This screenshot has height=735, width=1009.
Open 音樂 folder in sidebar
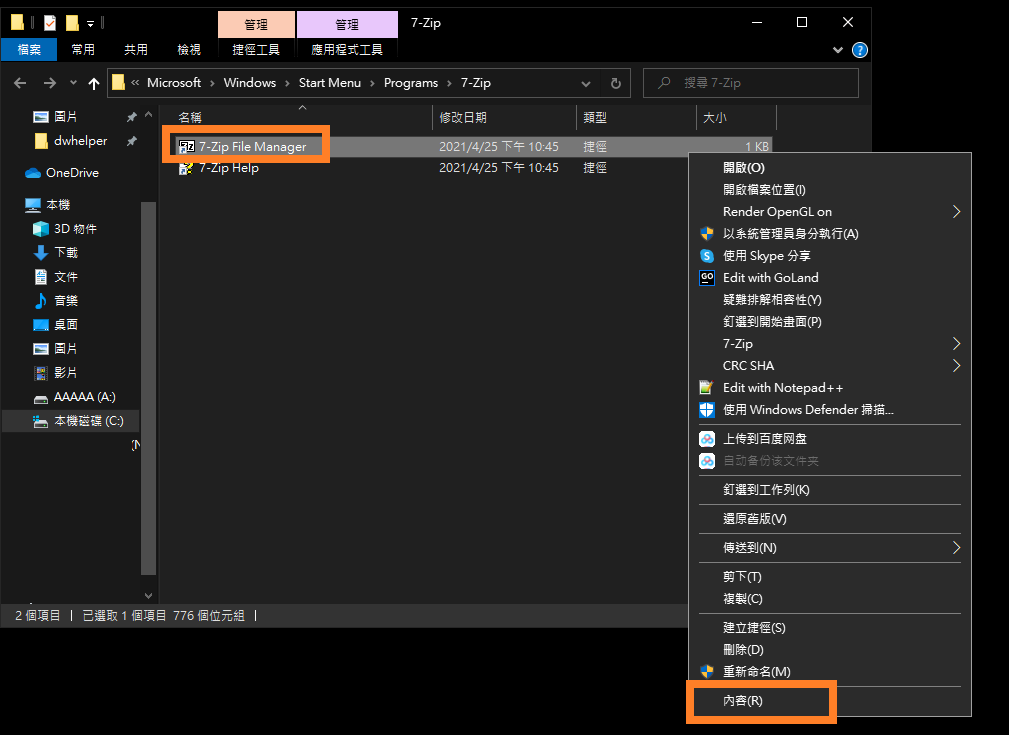[x=66, y=301]
